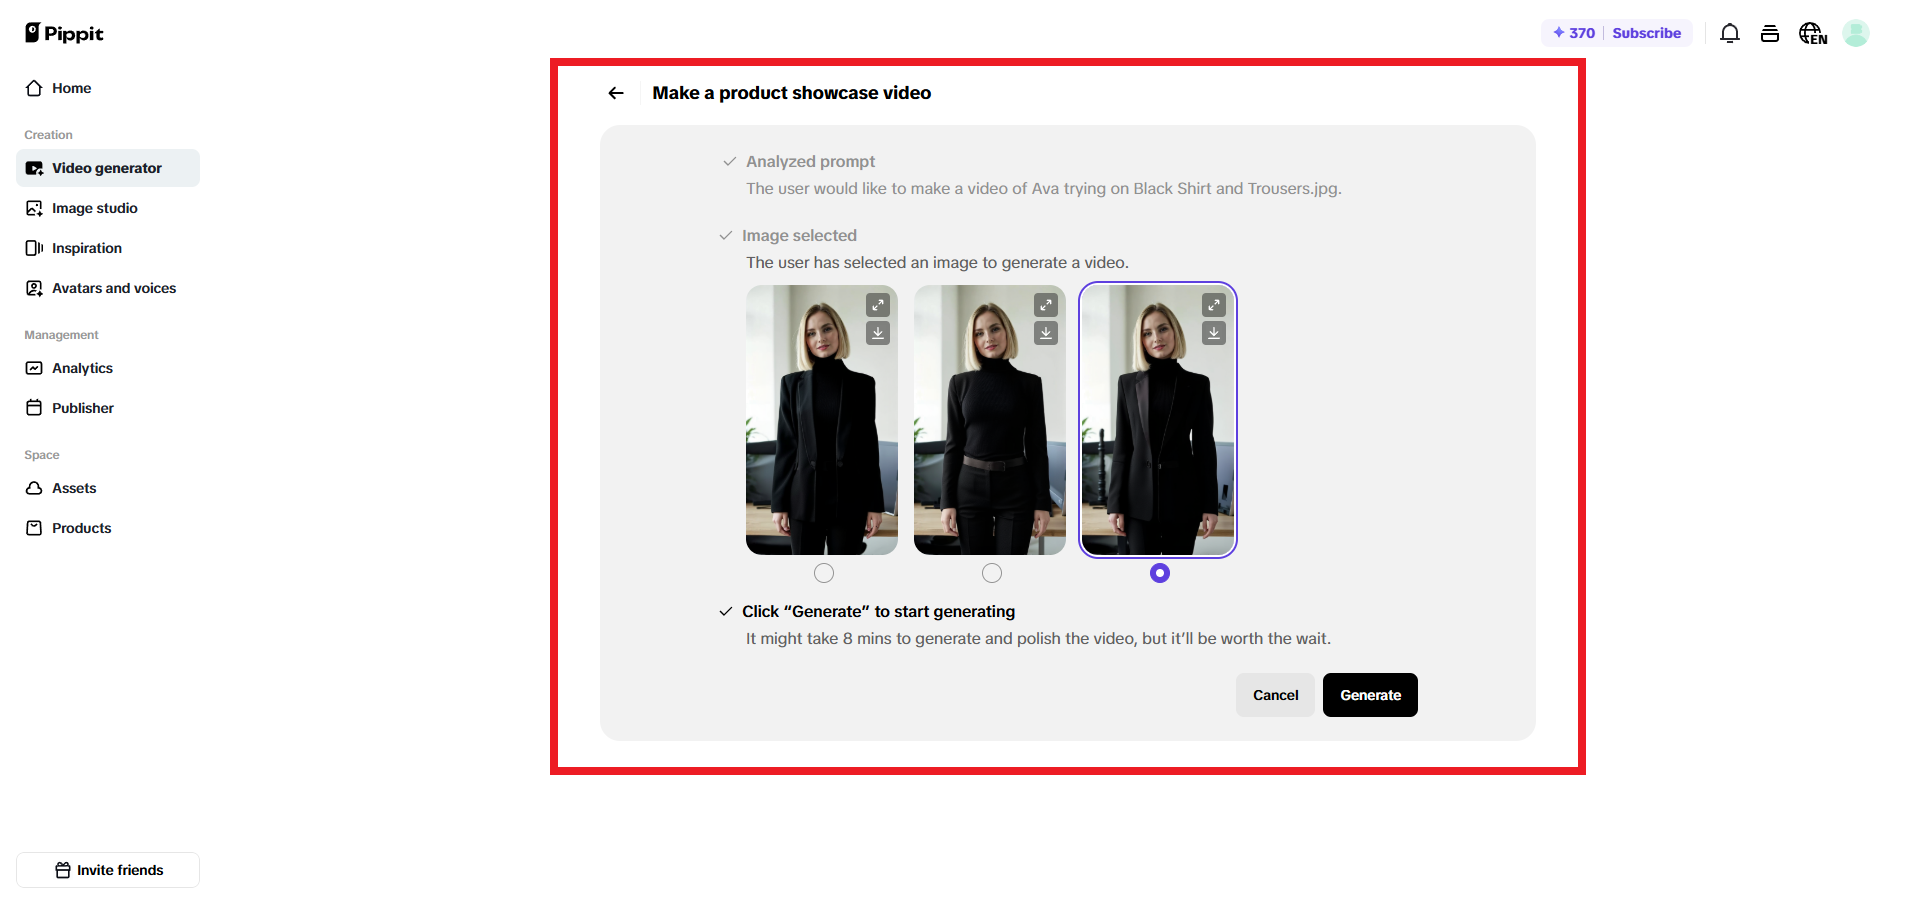Select the first image radio button
Viewport: 1920px width, 913px height.
[x=824, y=573]
